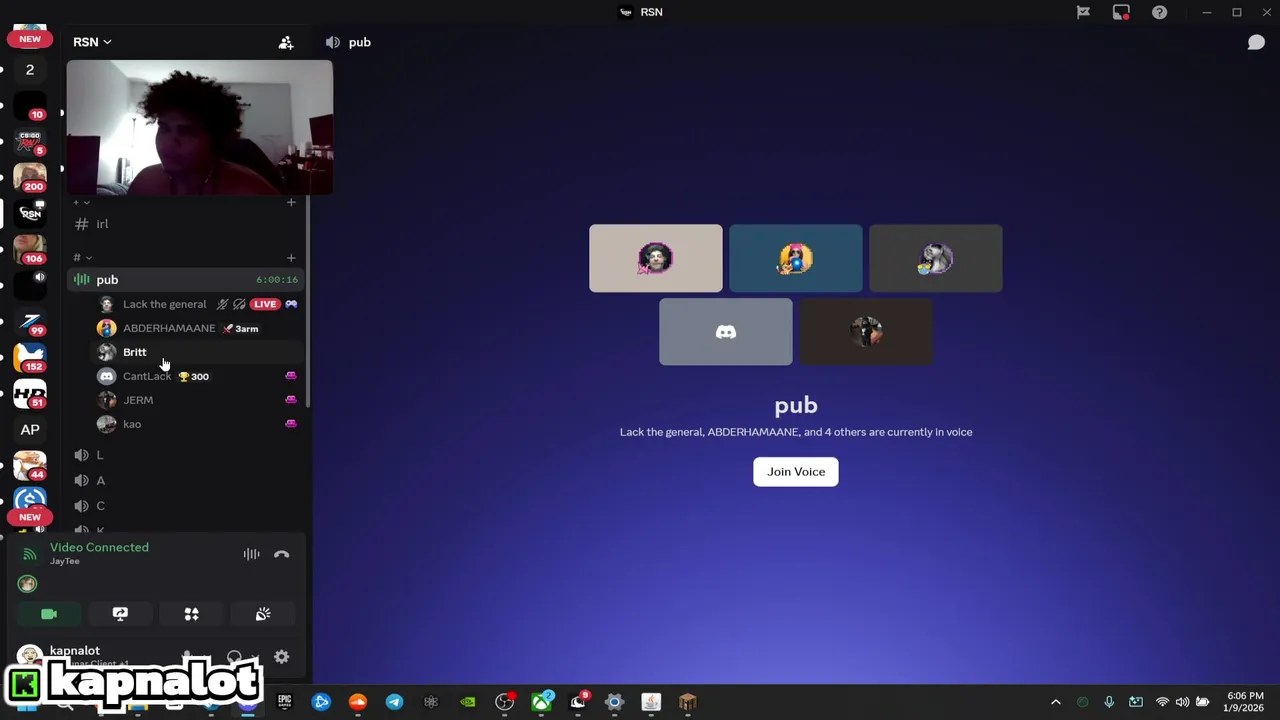This screenshot has width=1280, height=720.
Task: Collapse the category above the pub channel
Action: [82, 258]
